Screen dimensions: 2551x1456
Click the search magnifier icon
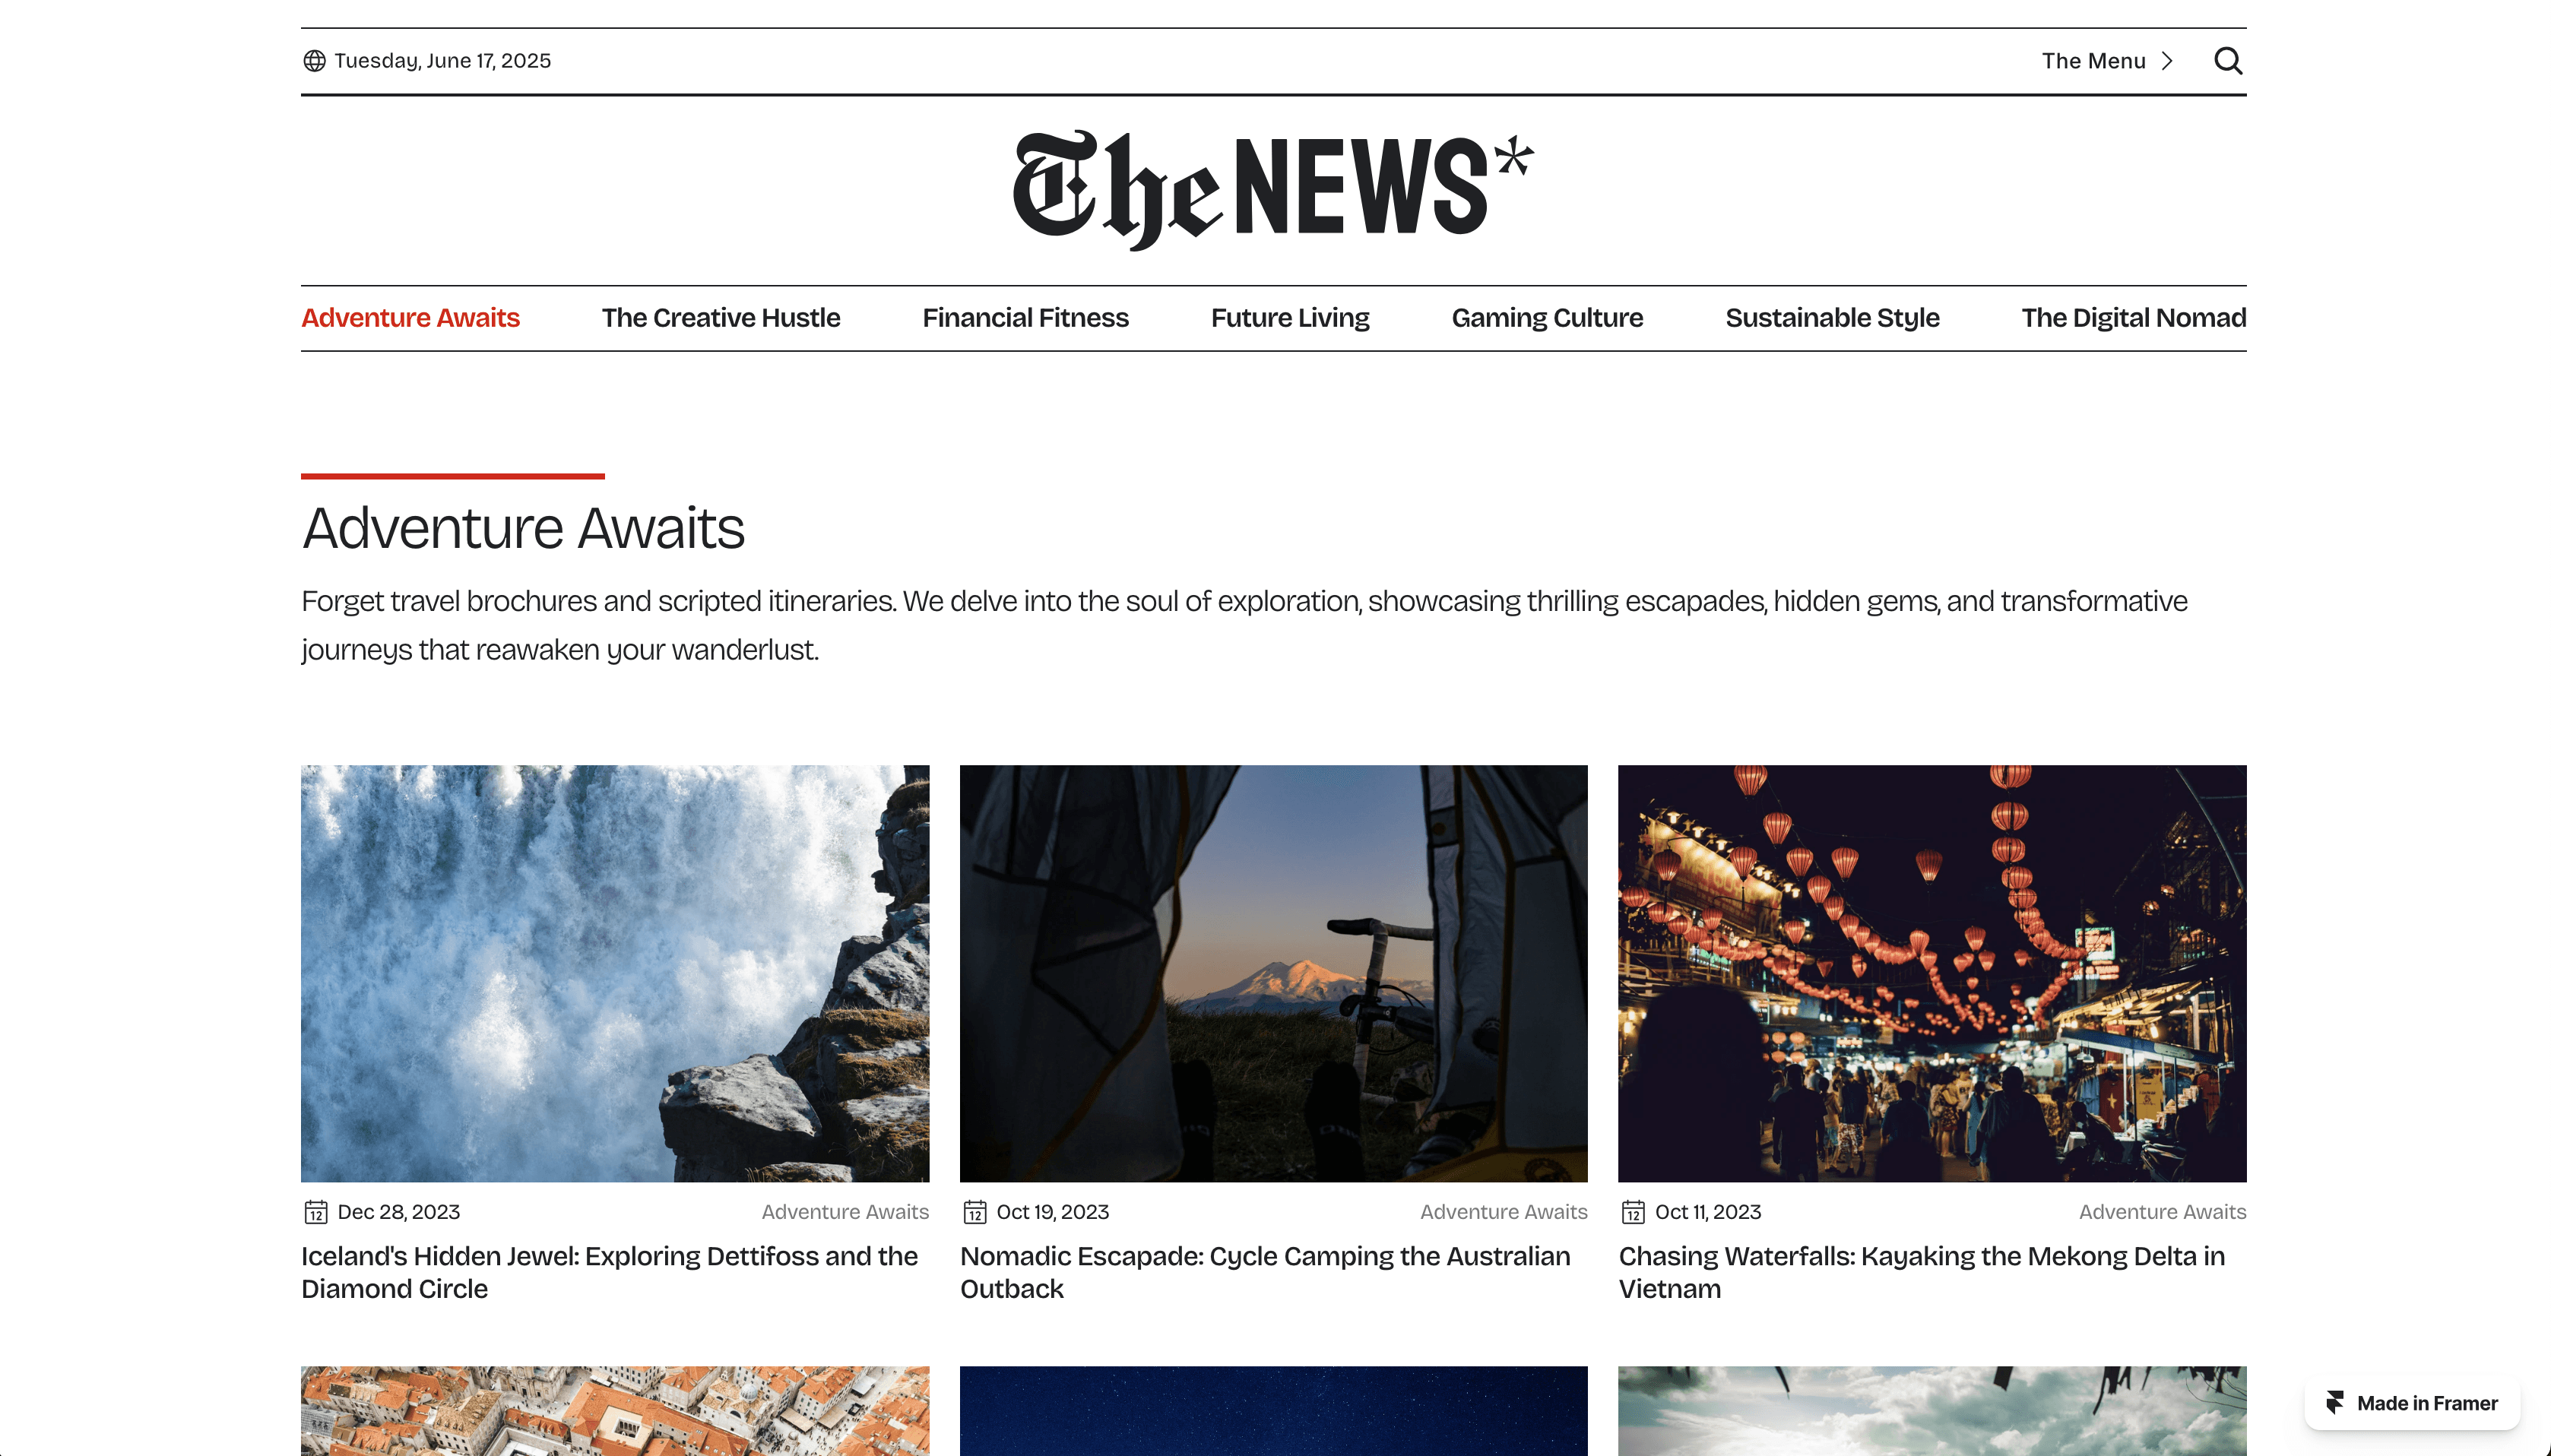click(2228, 61)
